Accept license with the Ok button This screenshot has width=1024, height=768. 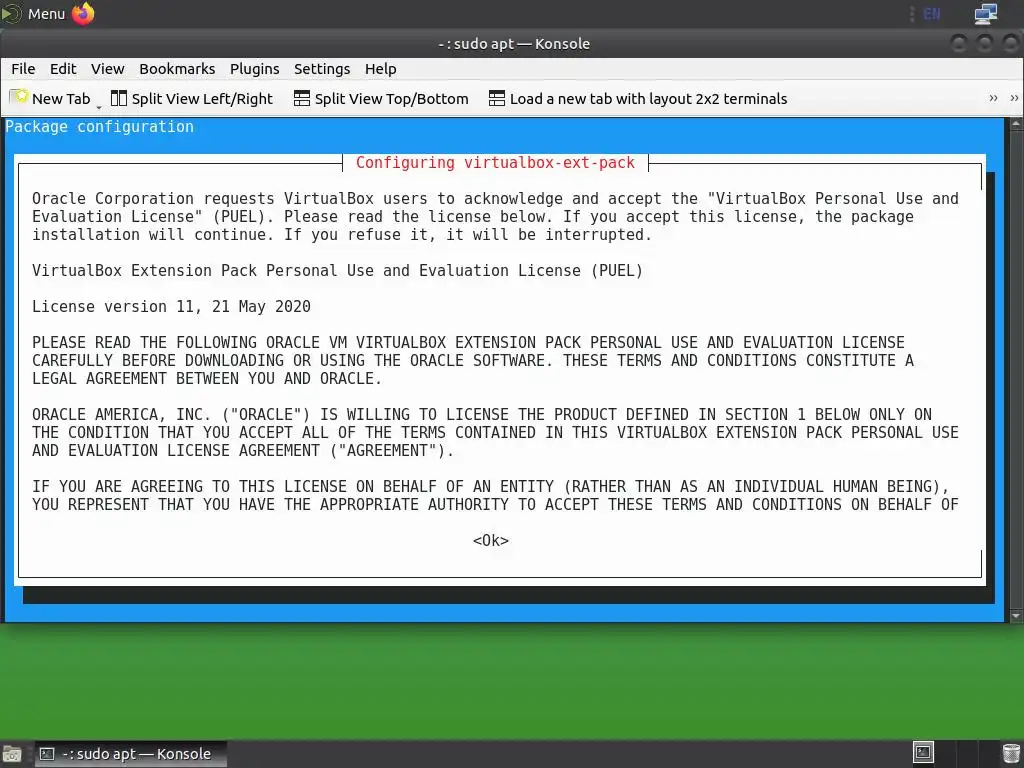click(x=490, y=541)
